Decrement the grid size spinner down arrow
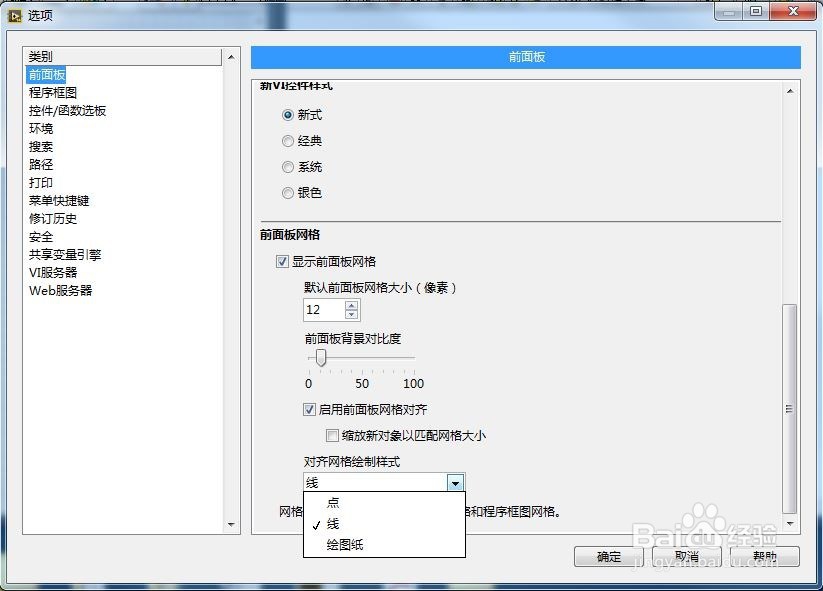This screenshot has width=823, height=591. [x=352, y=314]
